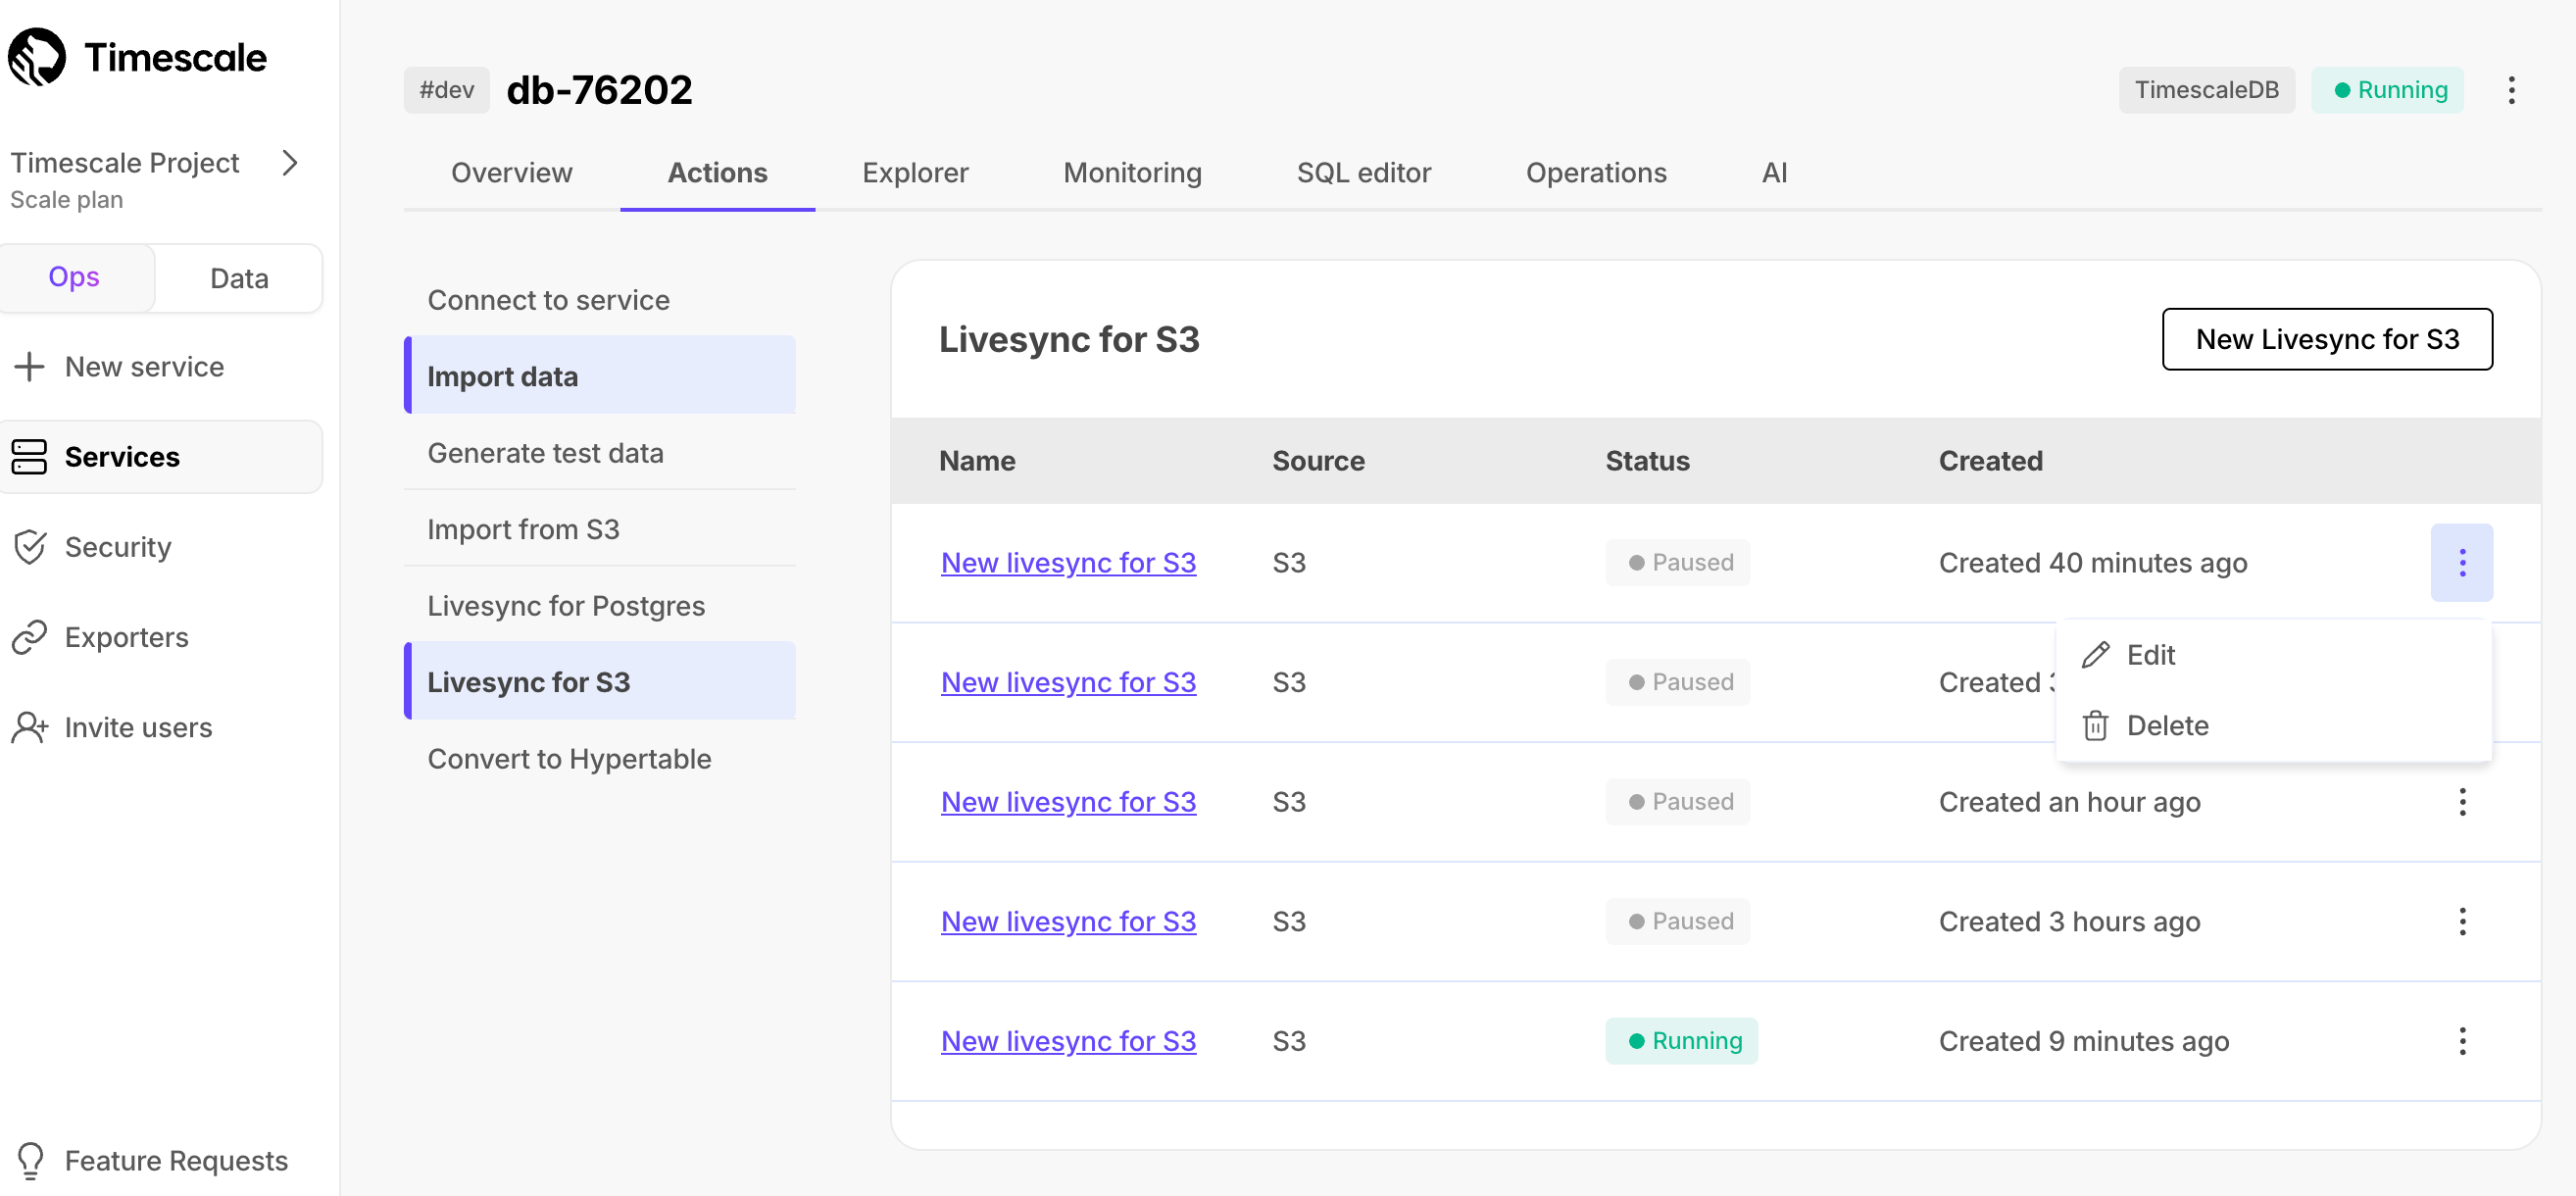This screenshot has width=2576, height=1196.
Task: Open Convert to Hypertable option
Action: [x=600, y=759]
